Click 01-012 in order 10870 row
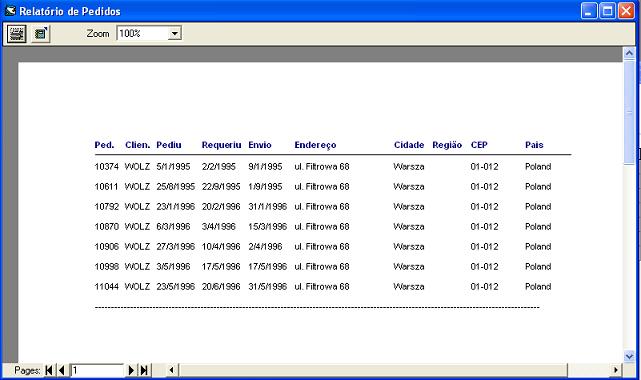The image size is (641, 380). pos(484,227)
